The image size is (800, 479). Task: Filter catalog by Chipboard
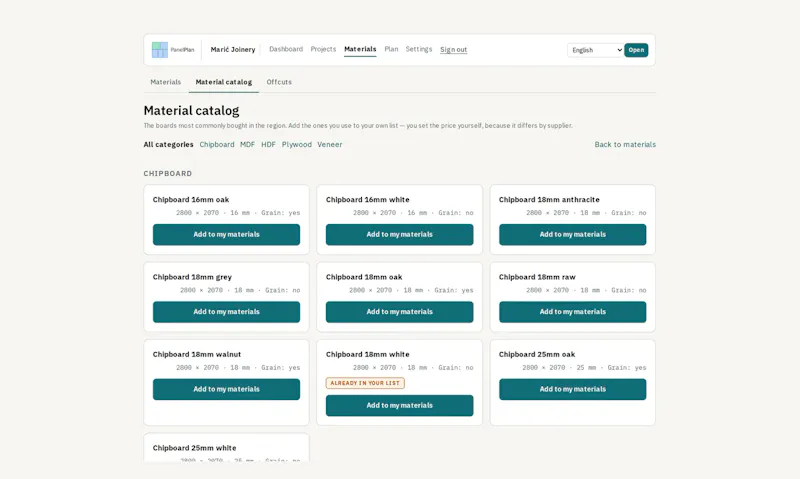[x=217, y=144]
